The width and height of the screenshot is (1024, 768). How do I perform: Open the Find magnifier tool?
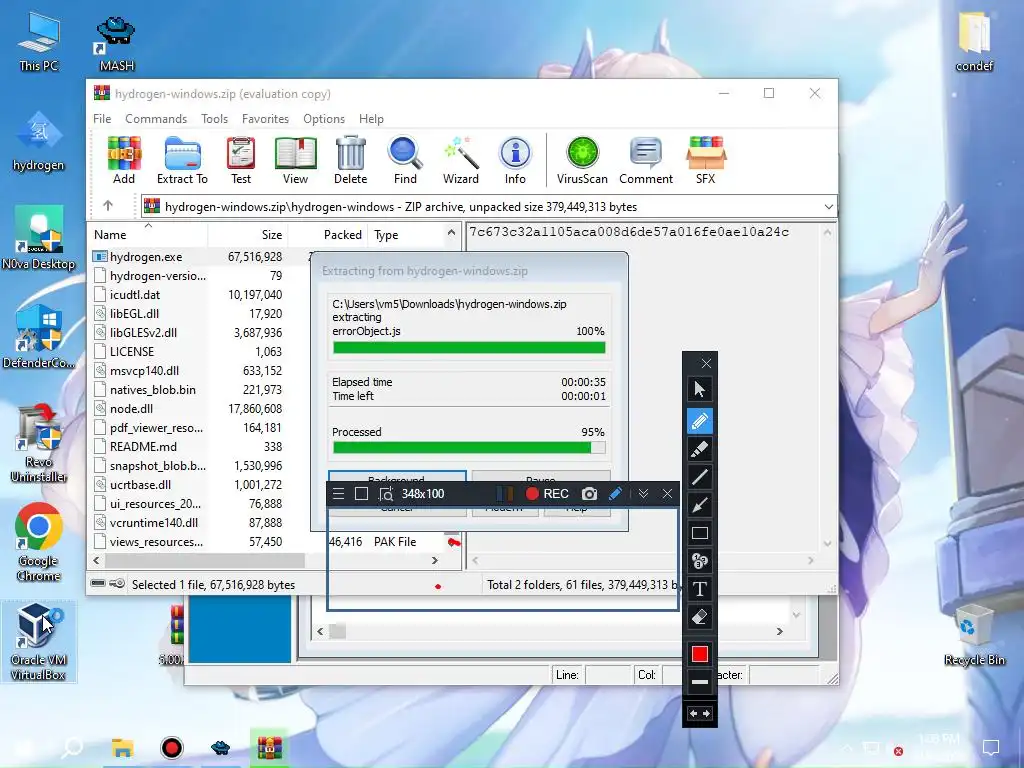coord(405,160)
